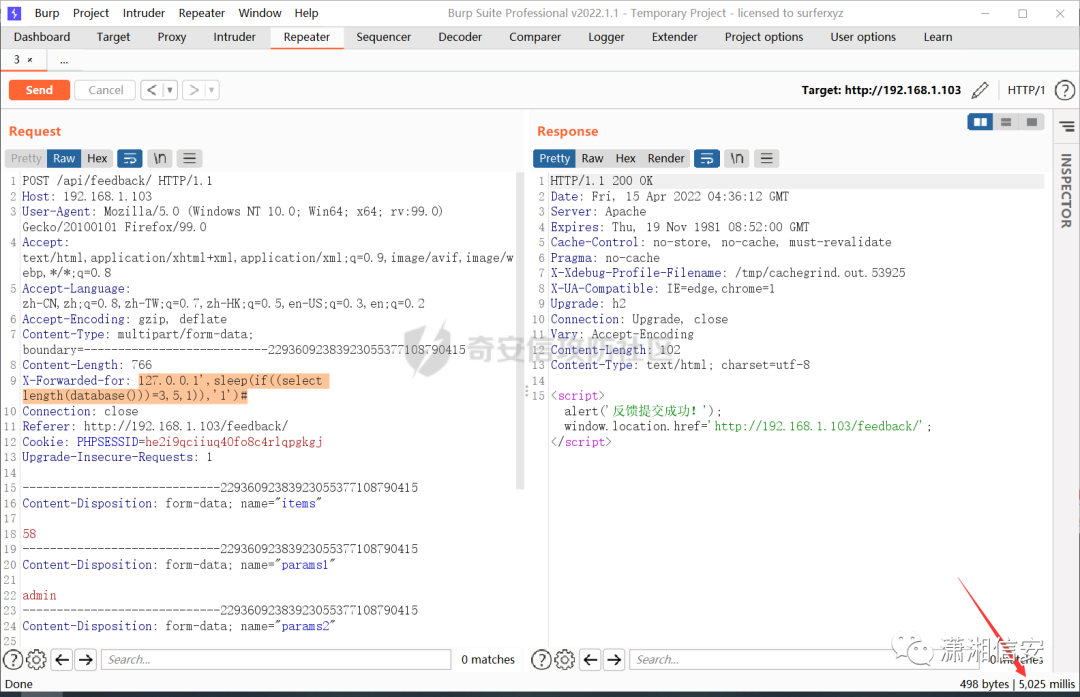
Task: Click the orange Send button
Action: pyautogui.click(x=39, y=90)
